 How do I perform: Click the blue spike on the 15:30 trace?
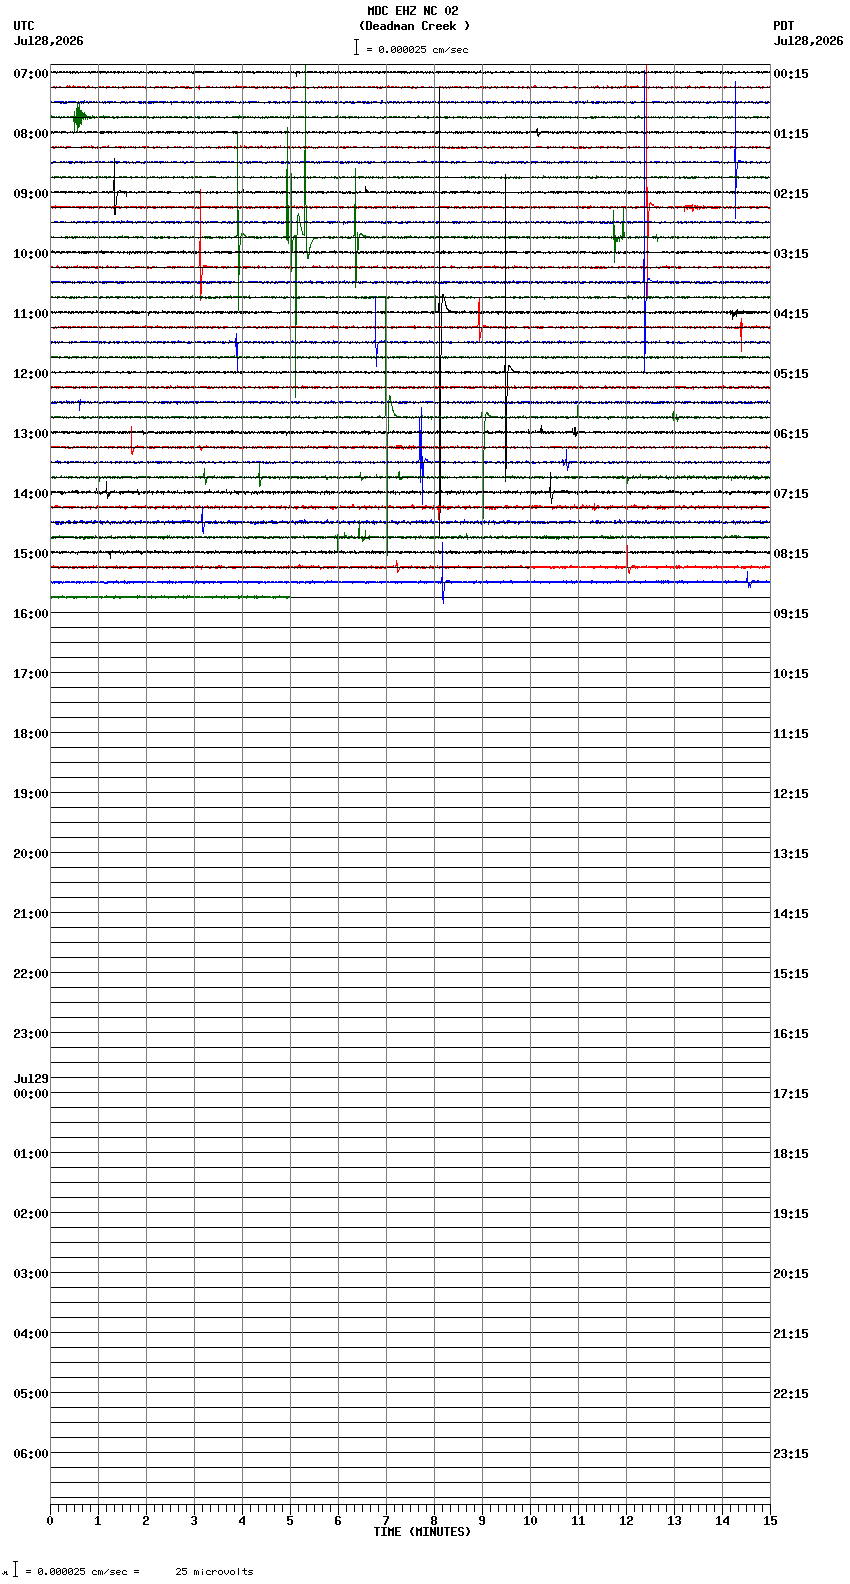pos(442,574)
